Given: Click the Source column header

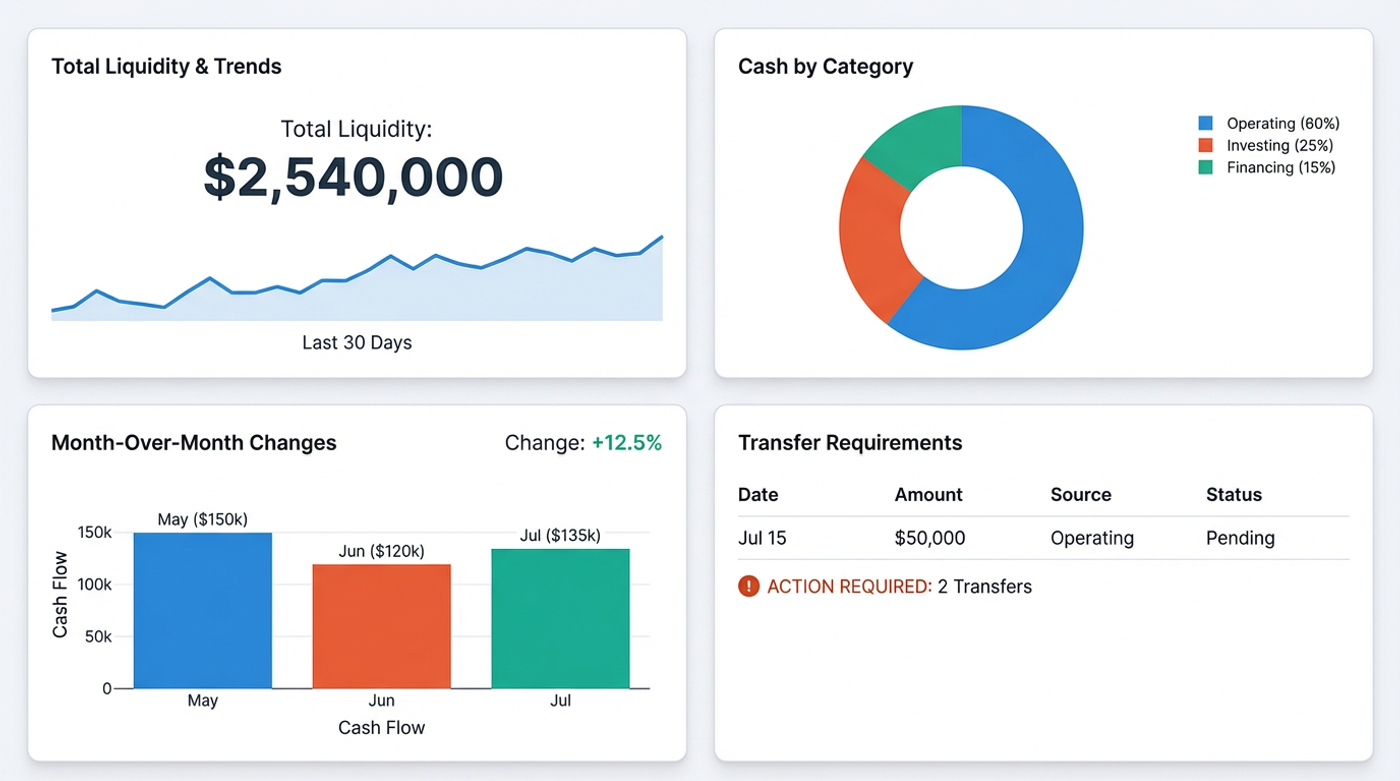Looking at the screenshot, I should (x=1081, y=495).
